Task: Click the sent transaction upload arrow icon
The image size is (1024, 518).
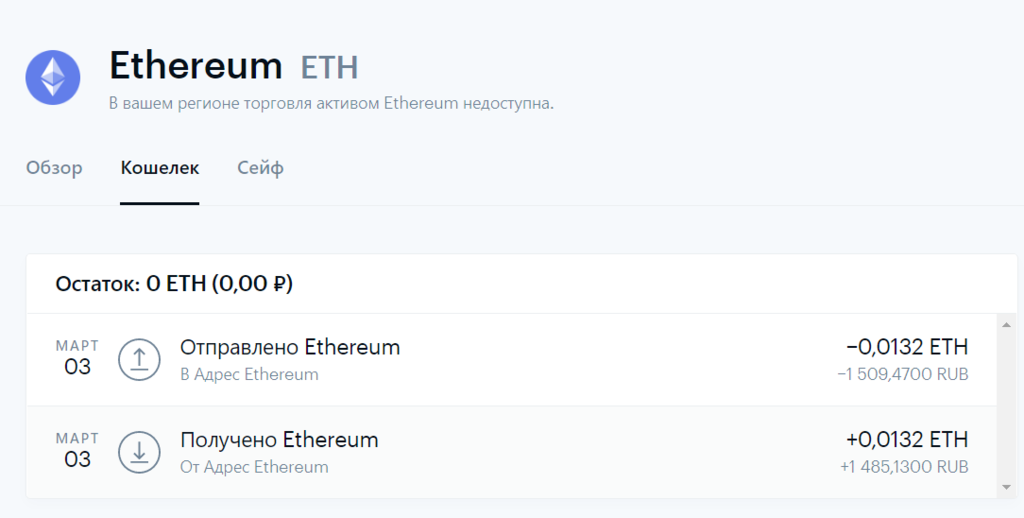Action: coord(139,359)
